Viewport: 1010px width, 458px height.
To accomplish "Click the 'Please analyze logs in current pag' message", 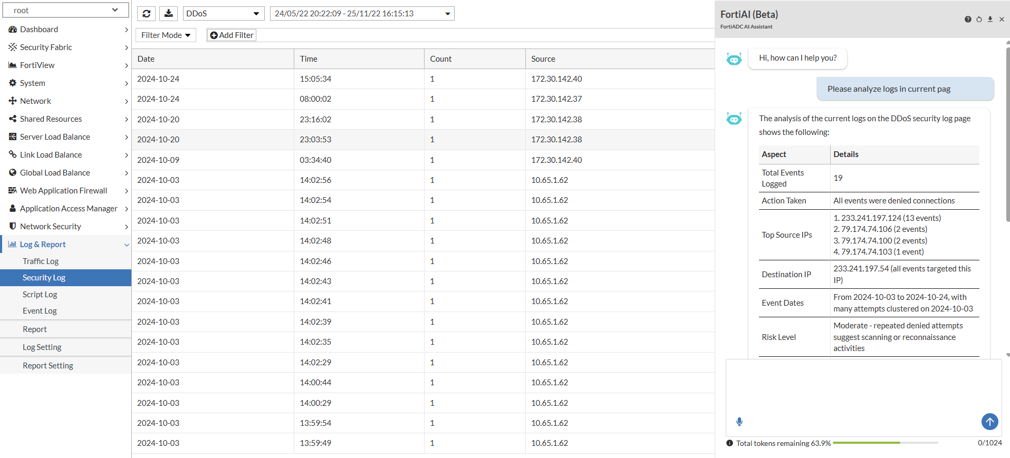I will pos(905,89).
